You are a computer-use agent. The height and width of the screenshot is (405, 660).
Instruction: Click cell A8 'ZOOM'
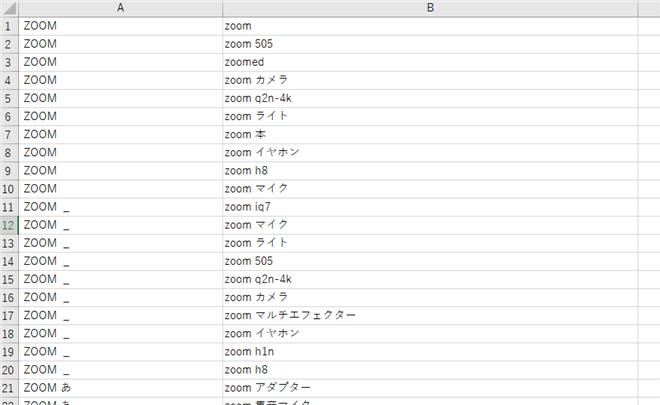point(120,153)
